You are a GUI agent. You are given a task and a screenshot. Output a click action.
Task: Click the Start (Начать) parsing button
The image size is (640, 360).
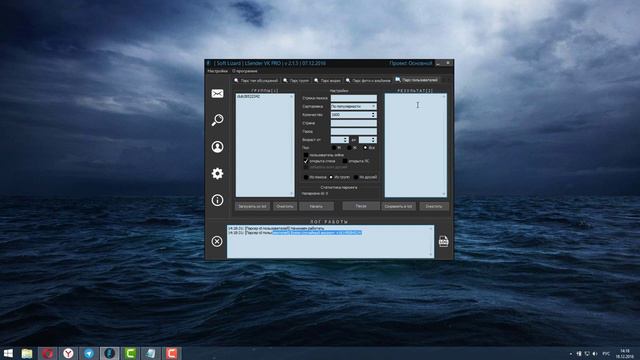[x=316, y=206]
